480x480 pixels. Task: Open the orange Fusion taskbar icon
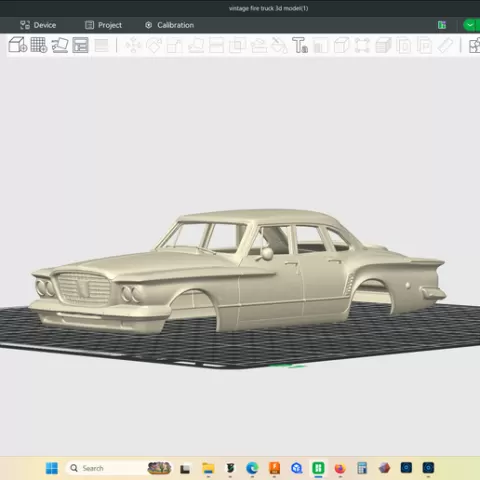[274, 468]
